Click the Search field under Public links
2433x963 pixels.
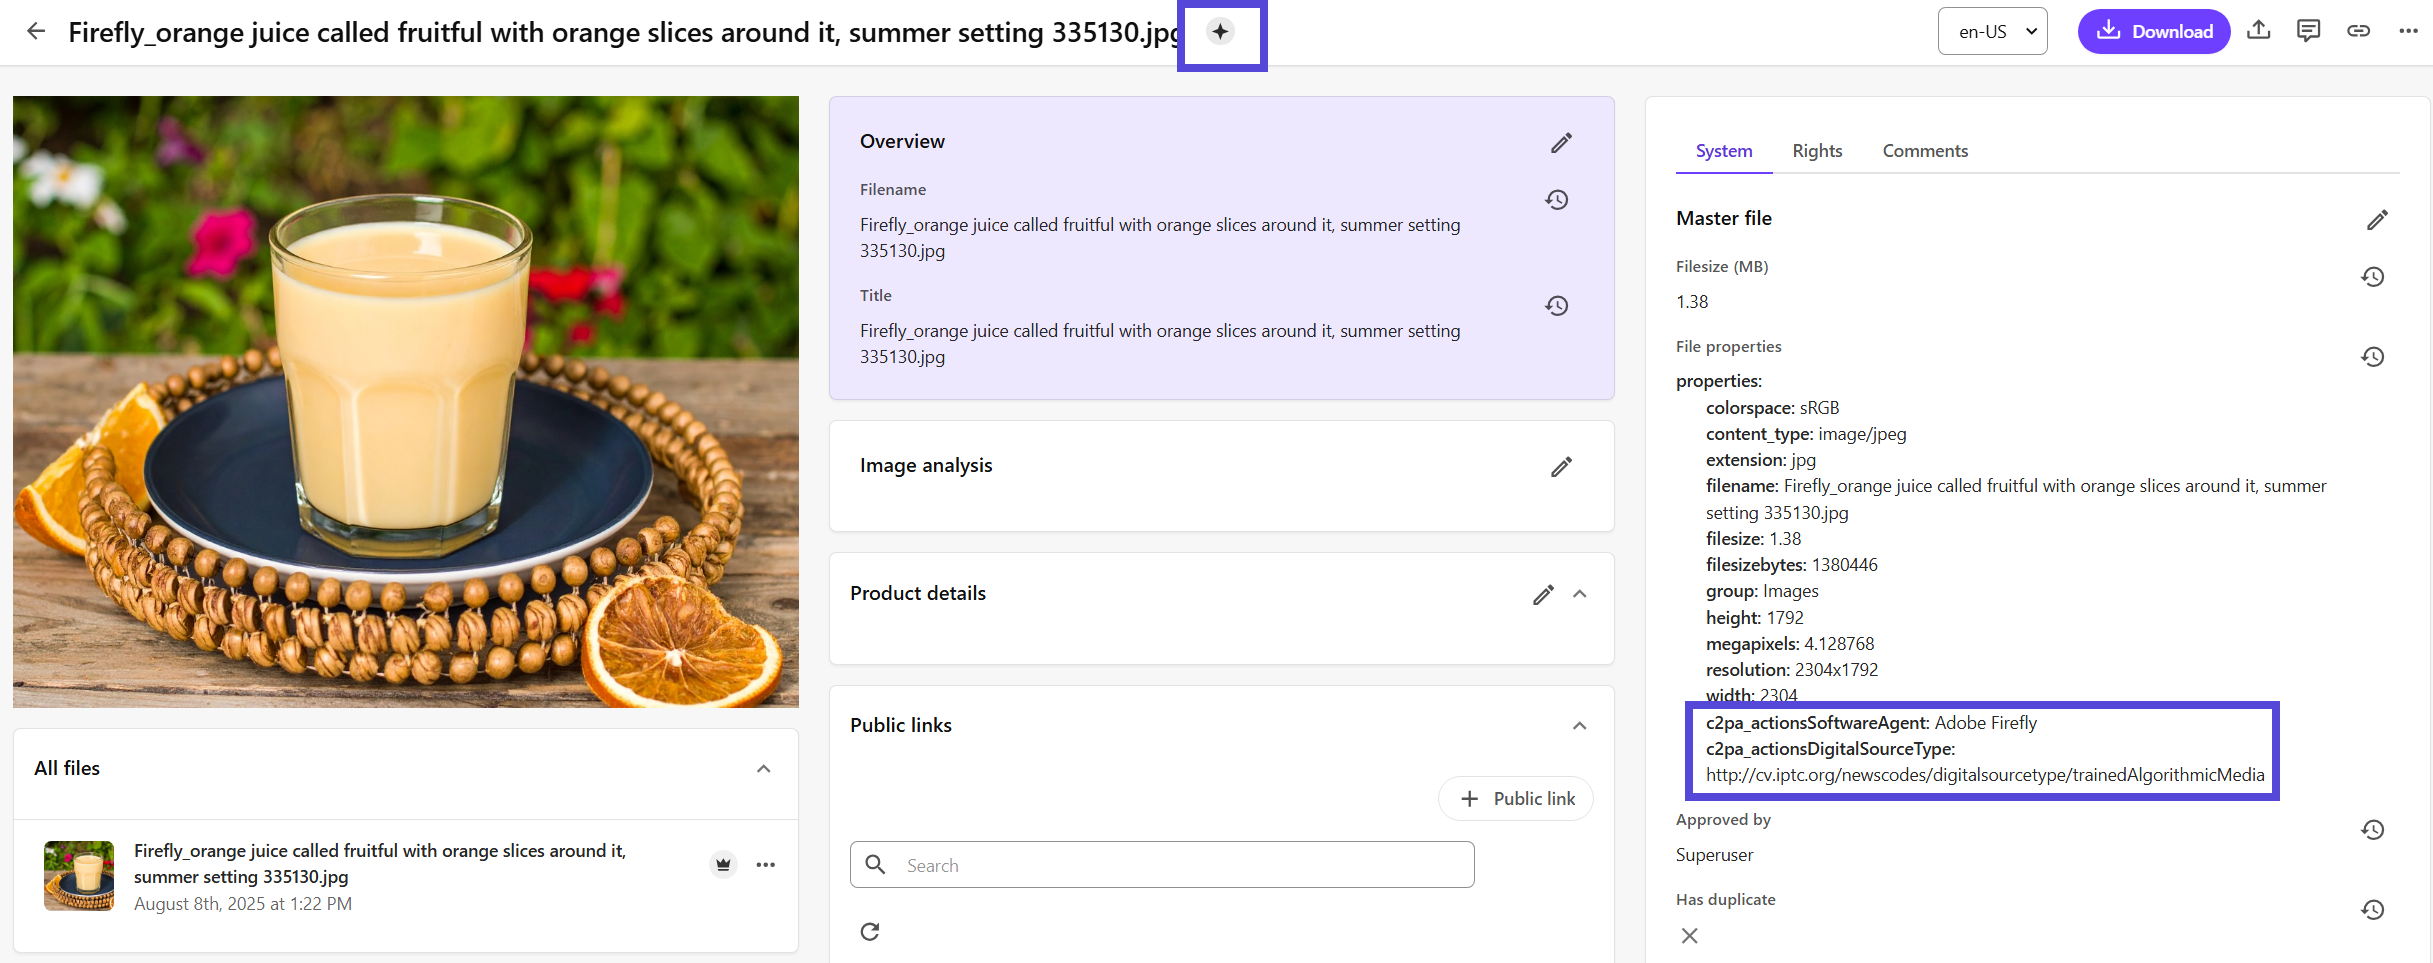tap(1161, 864)
